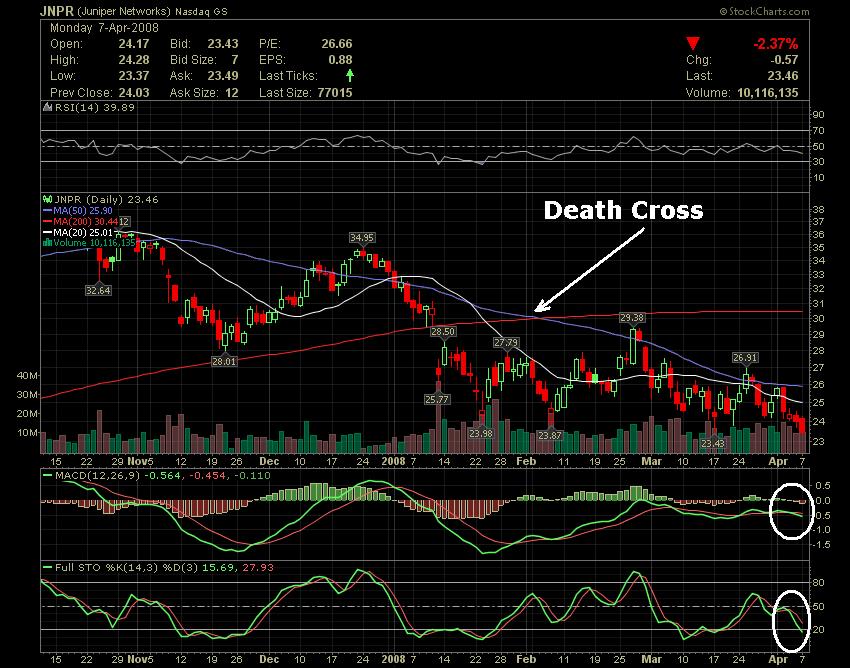
Task: Click the High value 24.28
Action: [133, 60]
